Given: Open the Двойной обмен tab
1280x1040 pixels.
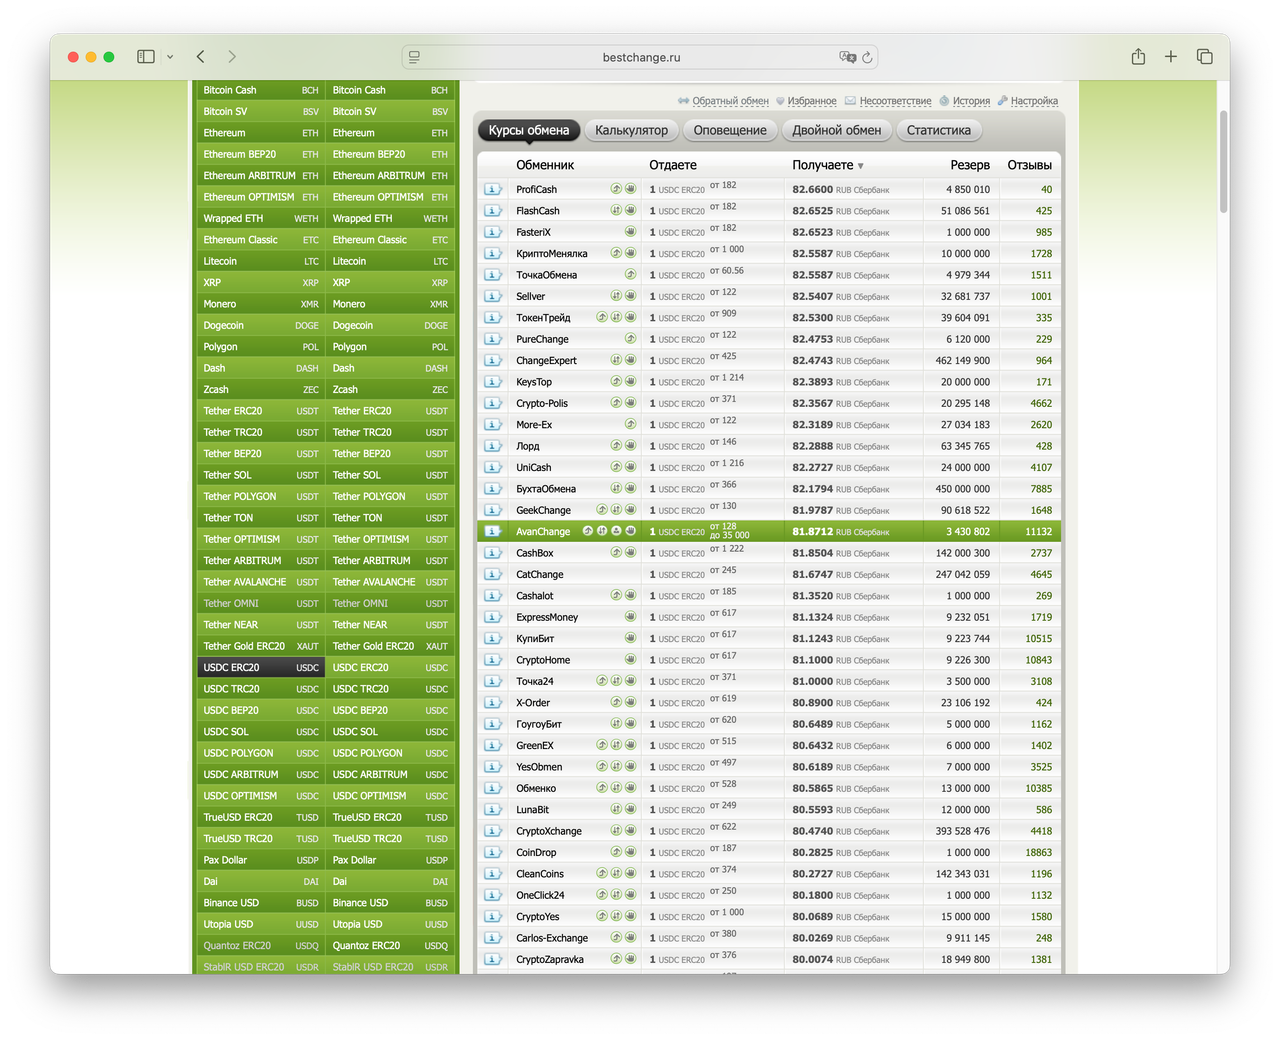Looking at the screenshot, I should [837, 130].
